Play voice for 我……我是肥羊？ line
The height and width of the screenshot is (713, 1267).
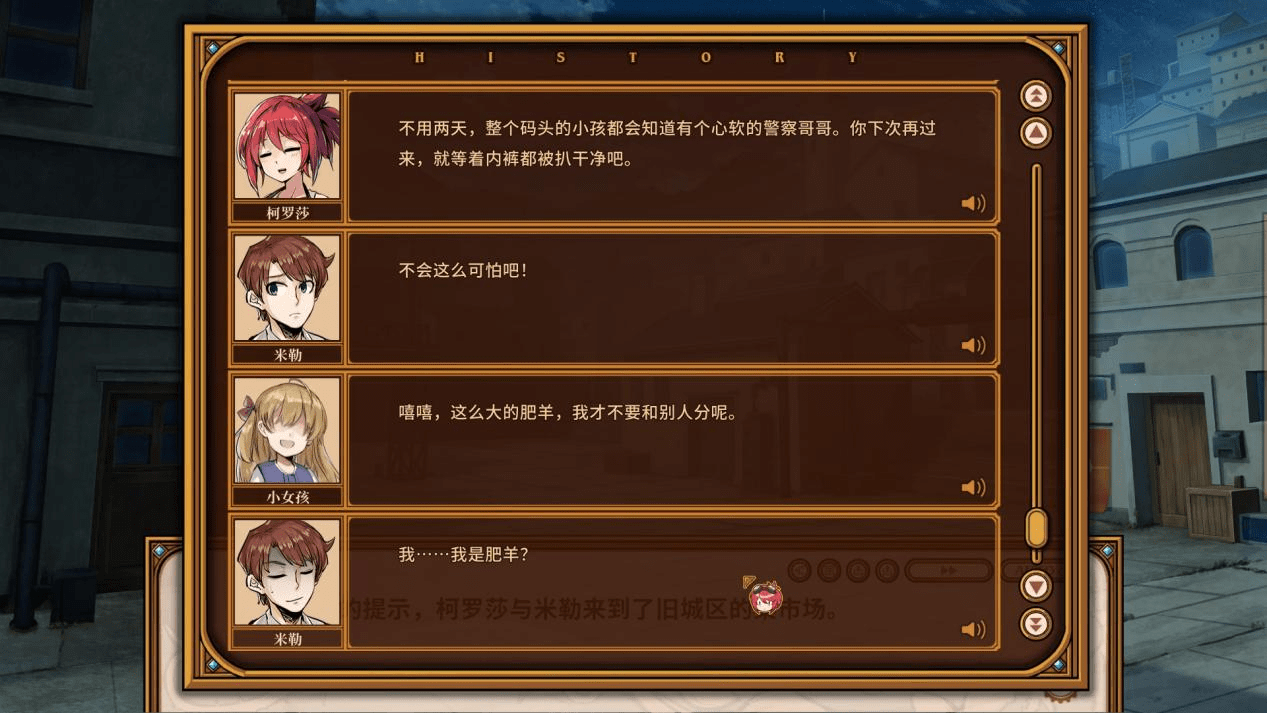click(x=973, y=630)
